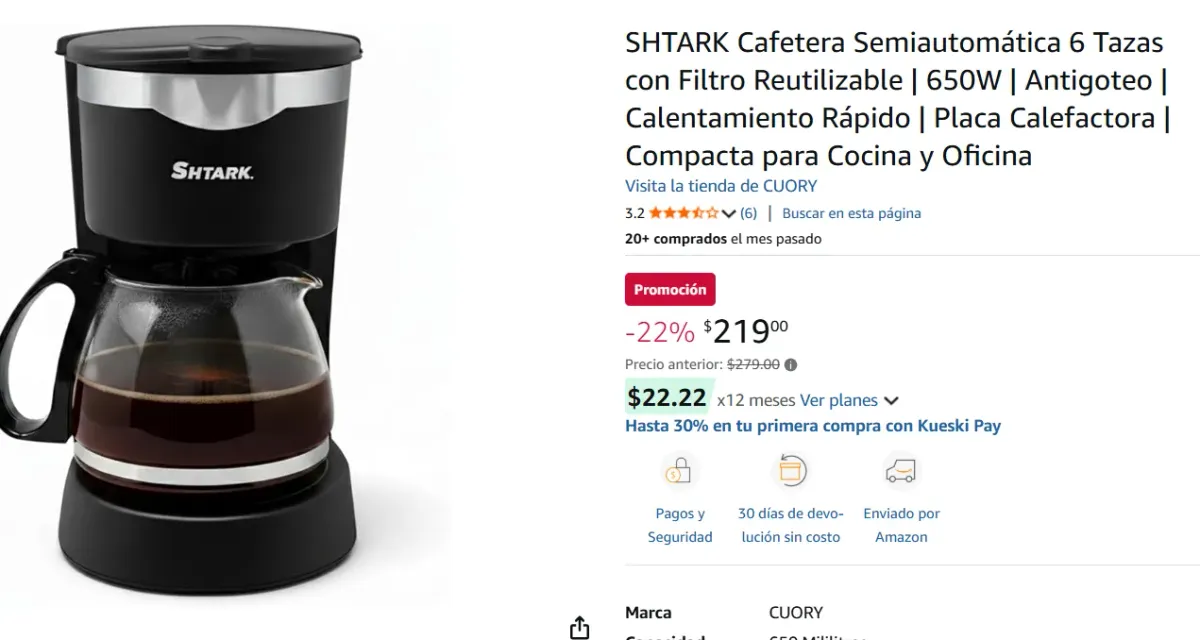
Task: Open Buscar en esta página
Action: [x=852, y=212]
